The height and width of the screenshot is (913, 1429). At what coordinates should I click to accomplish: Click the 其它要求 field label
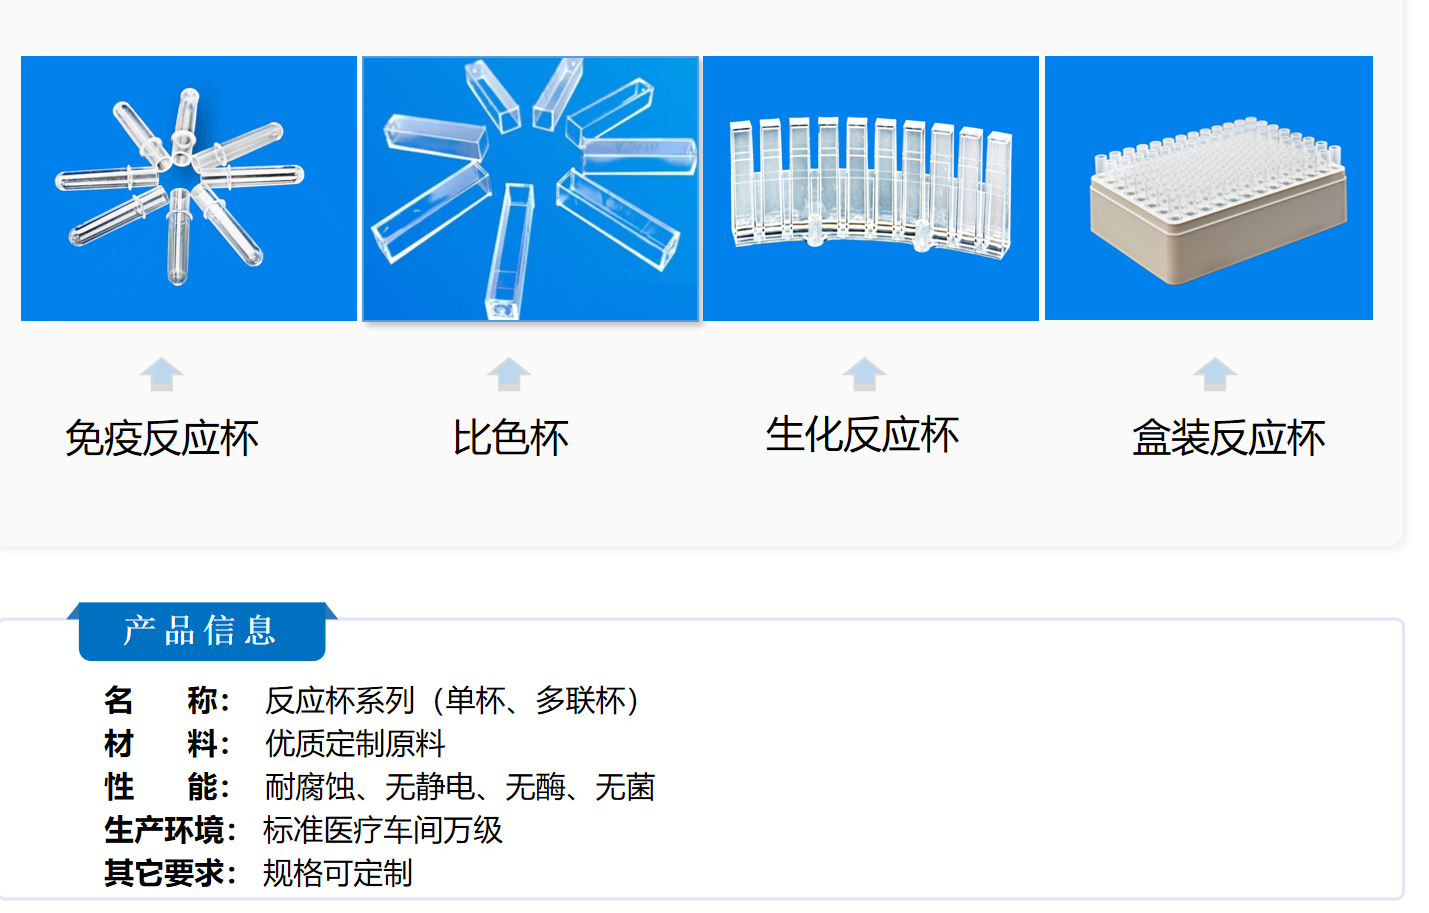coord(165,873)
